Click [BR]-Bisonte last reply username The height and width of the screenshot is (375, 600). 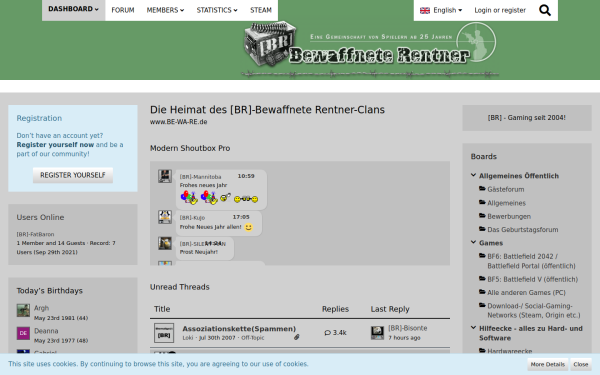pyautogui.click(x=408, y=328)
